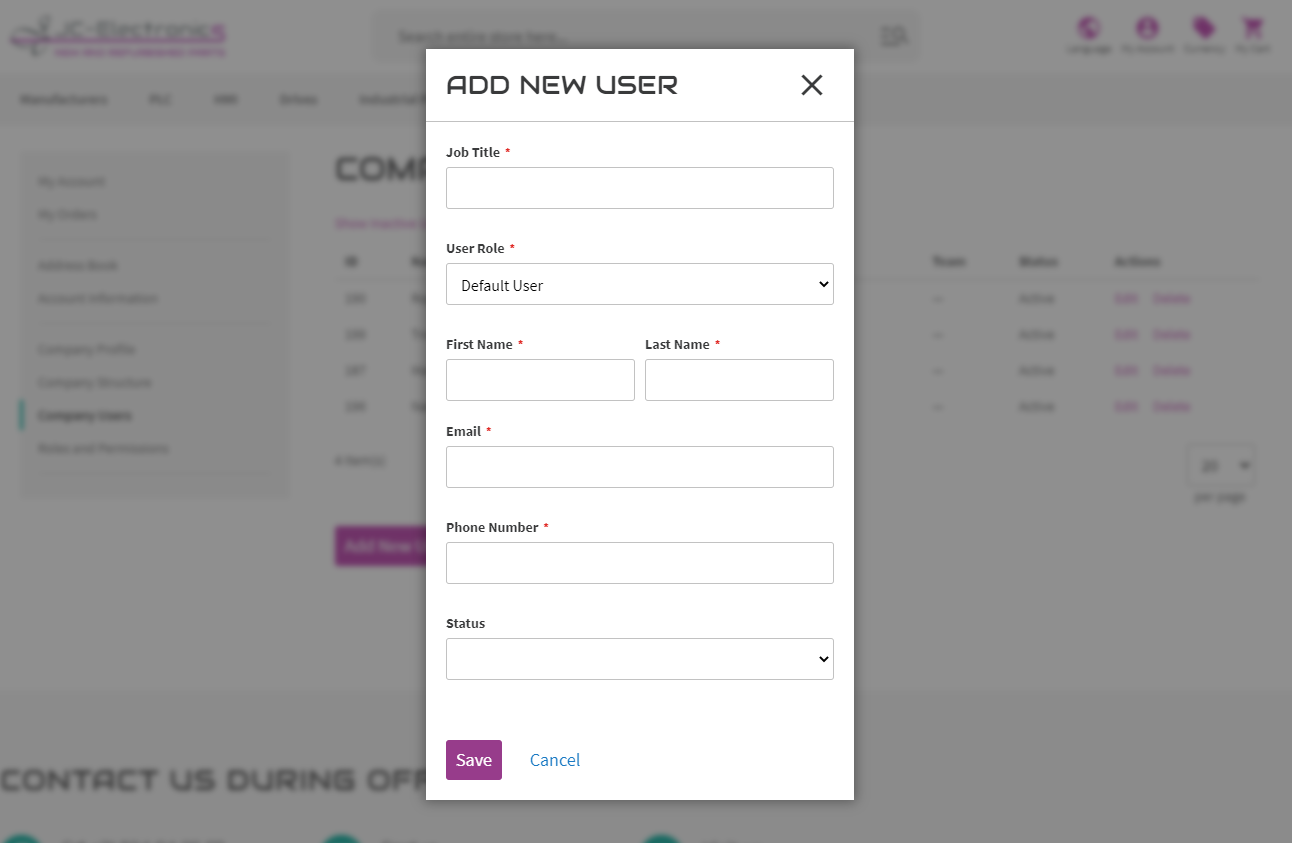Screen dimensions: 1292x843
Task: Open the My Account icon in header
Action: (x=1147, y=28)
